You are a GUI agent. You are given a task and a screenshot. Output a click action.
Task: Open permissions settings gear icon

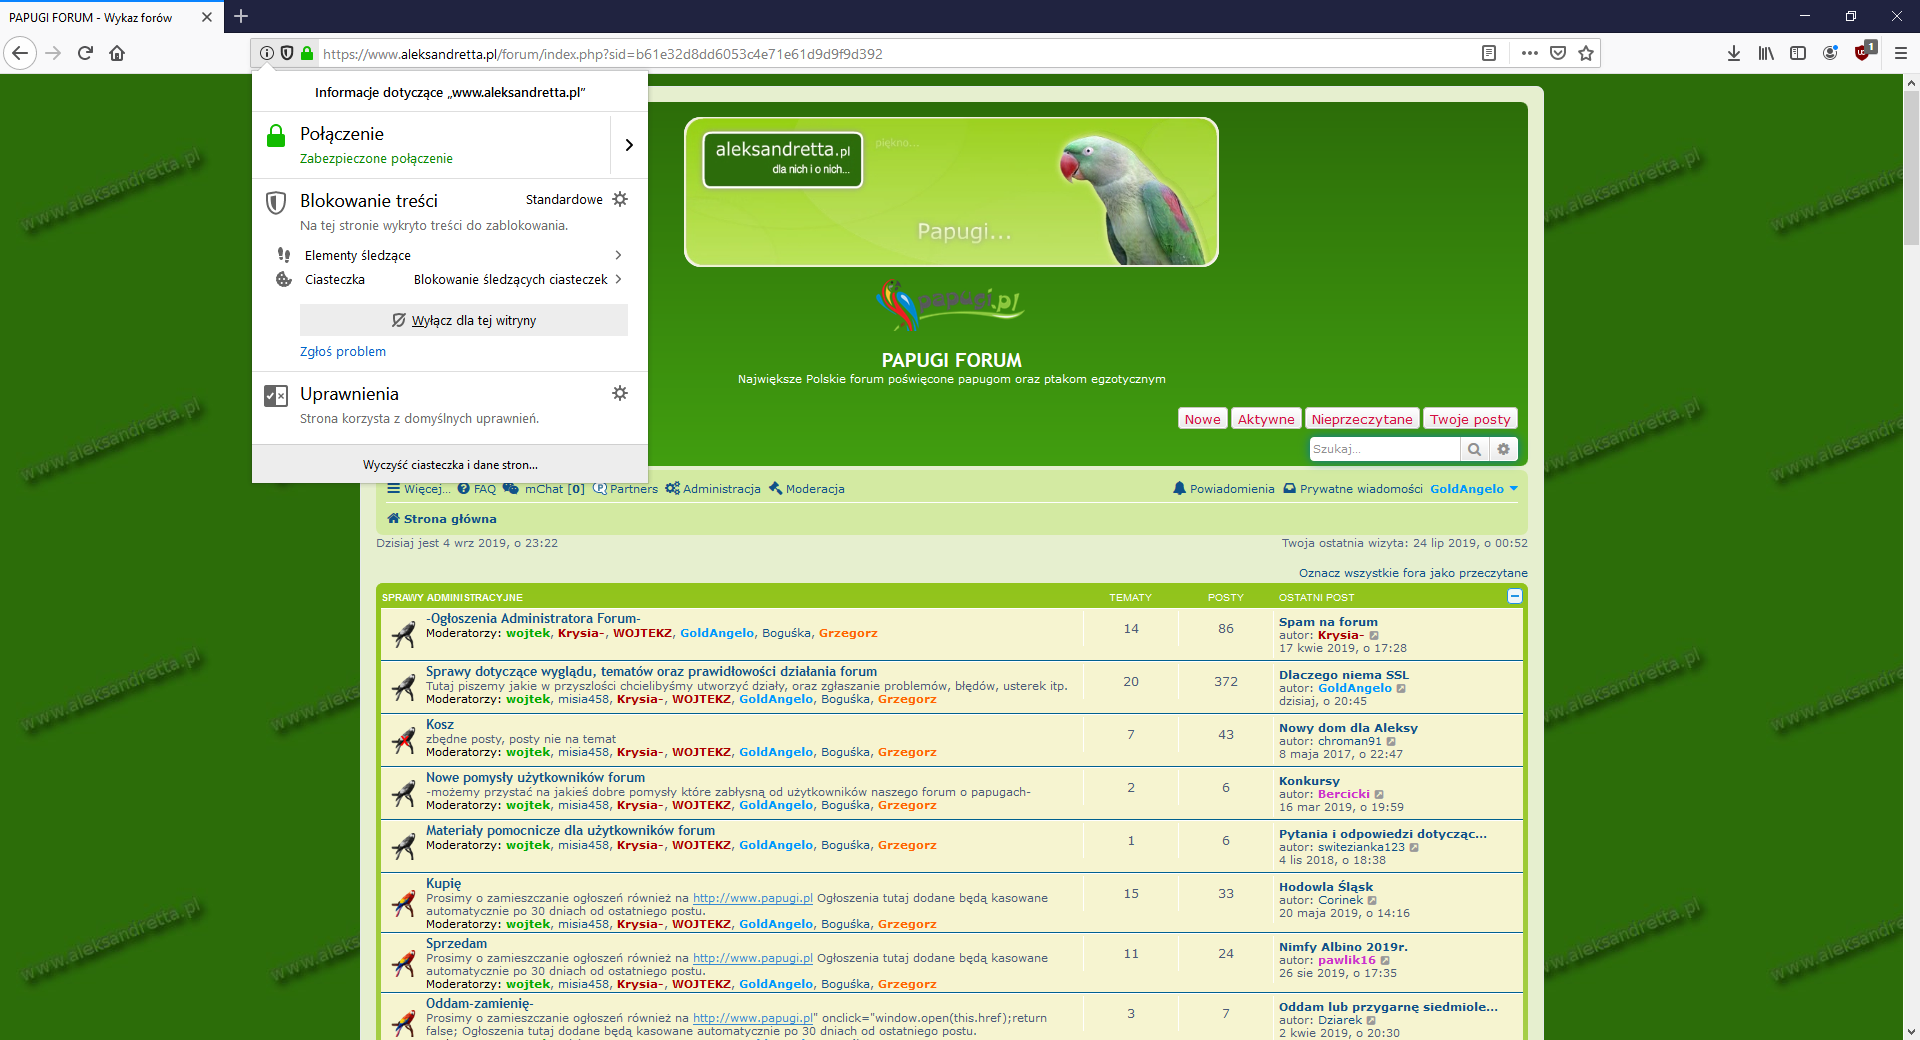[620, 393]
